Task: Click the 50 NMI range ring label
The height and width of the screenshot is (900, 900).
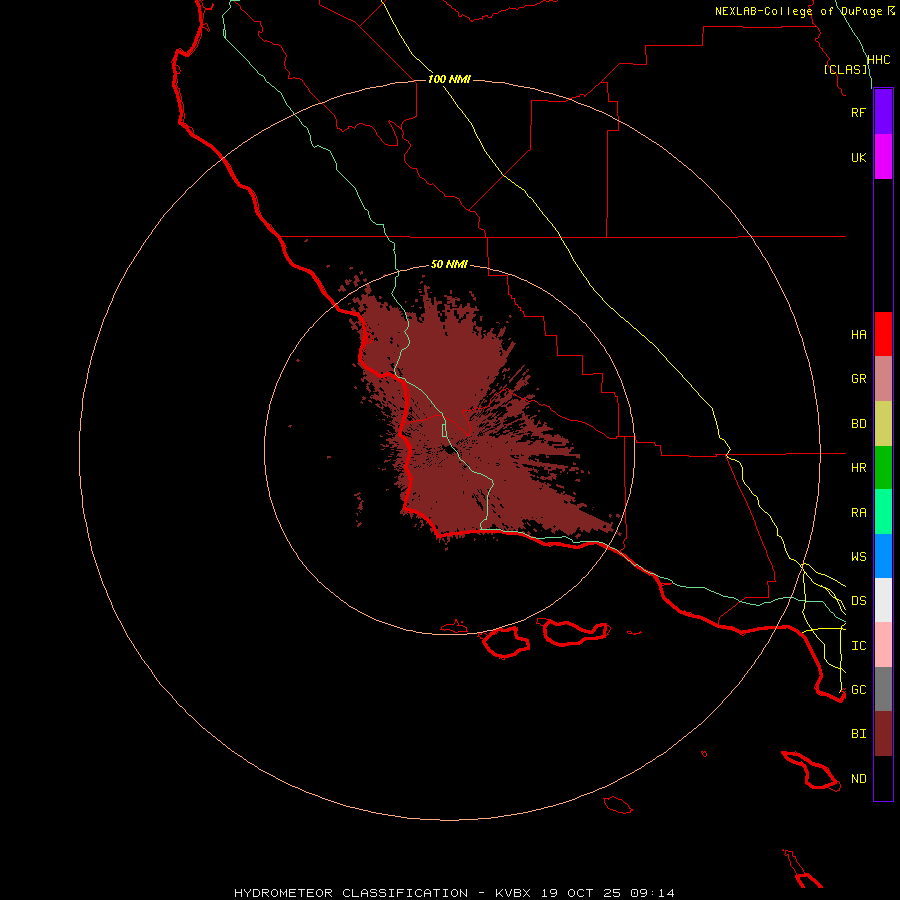Action: pos(449,264)
